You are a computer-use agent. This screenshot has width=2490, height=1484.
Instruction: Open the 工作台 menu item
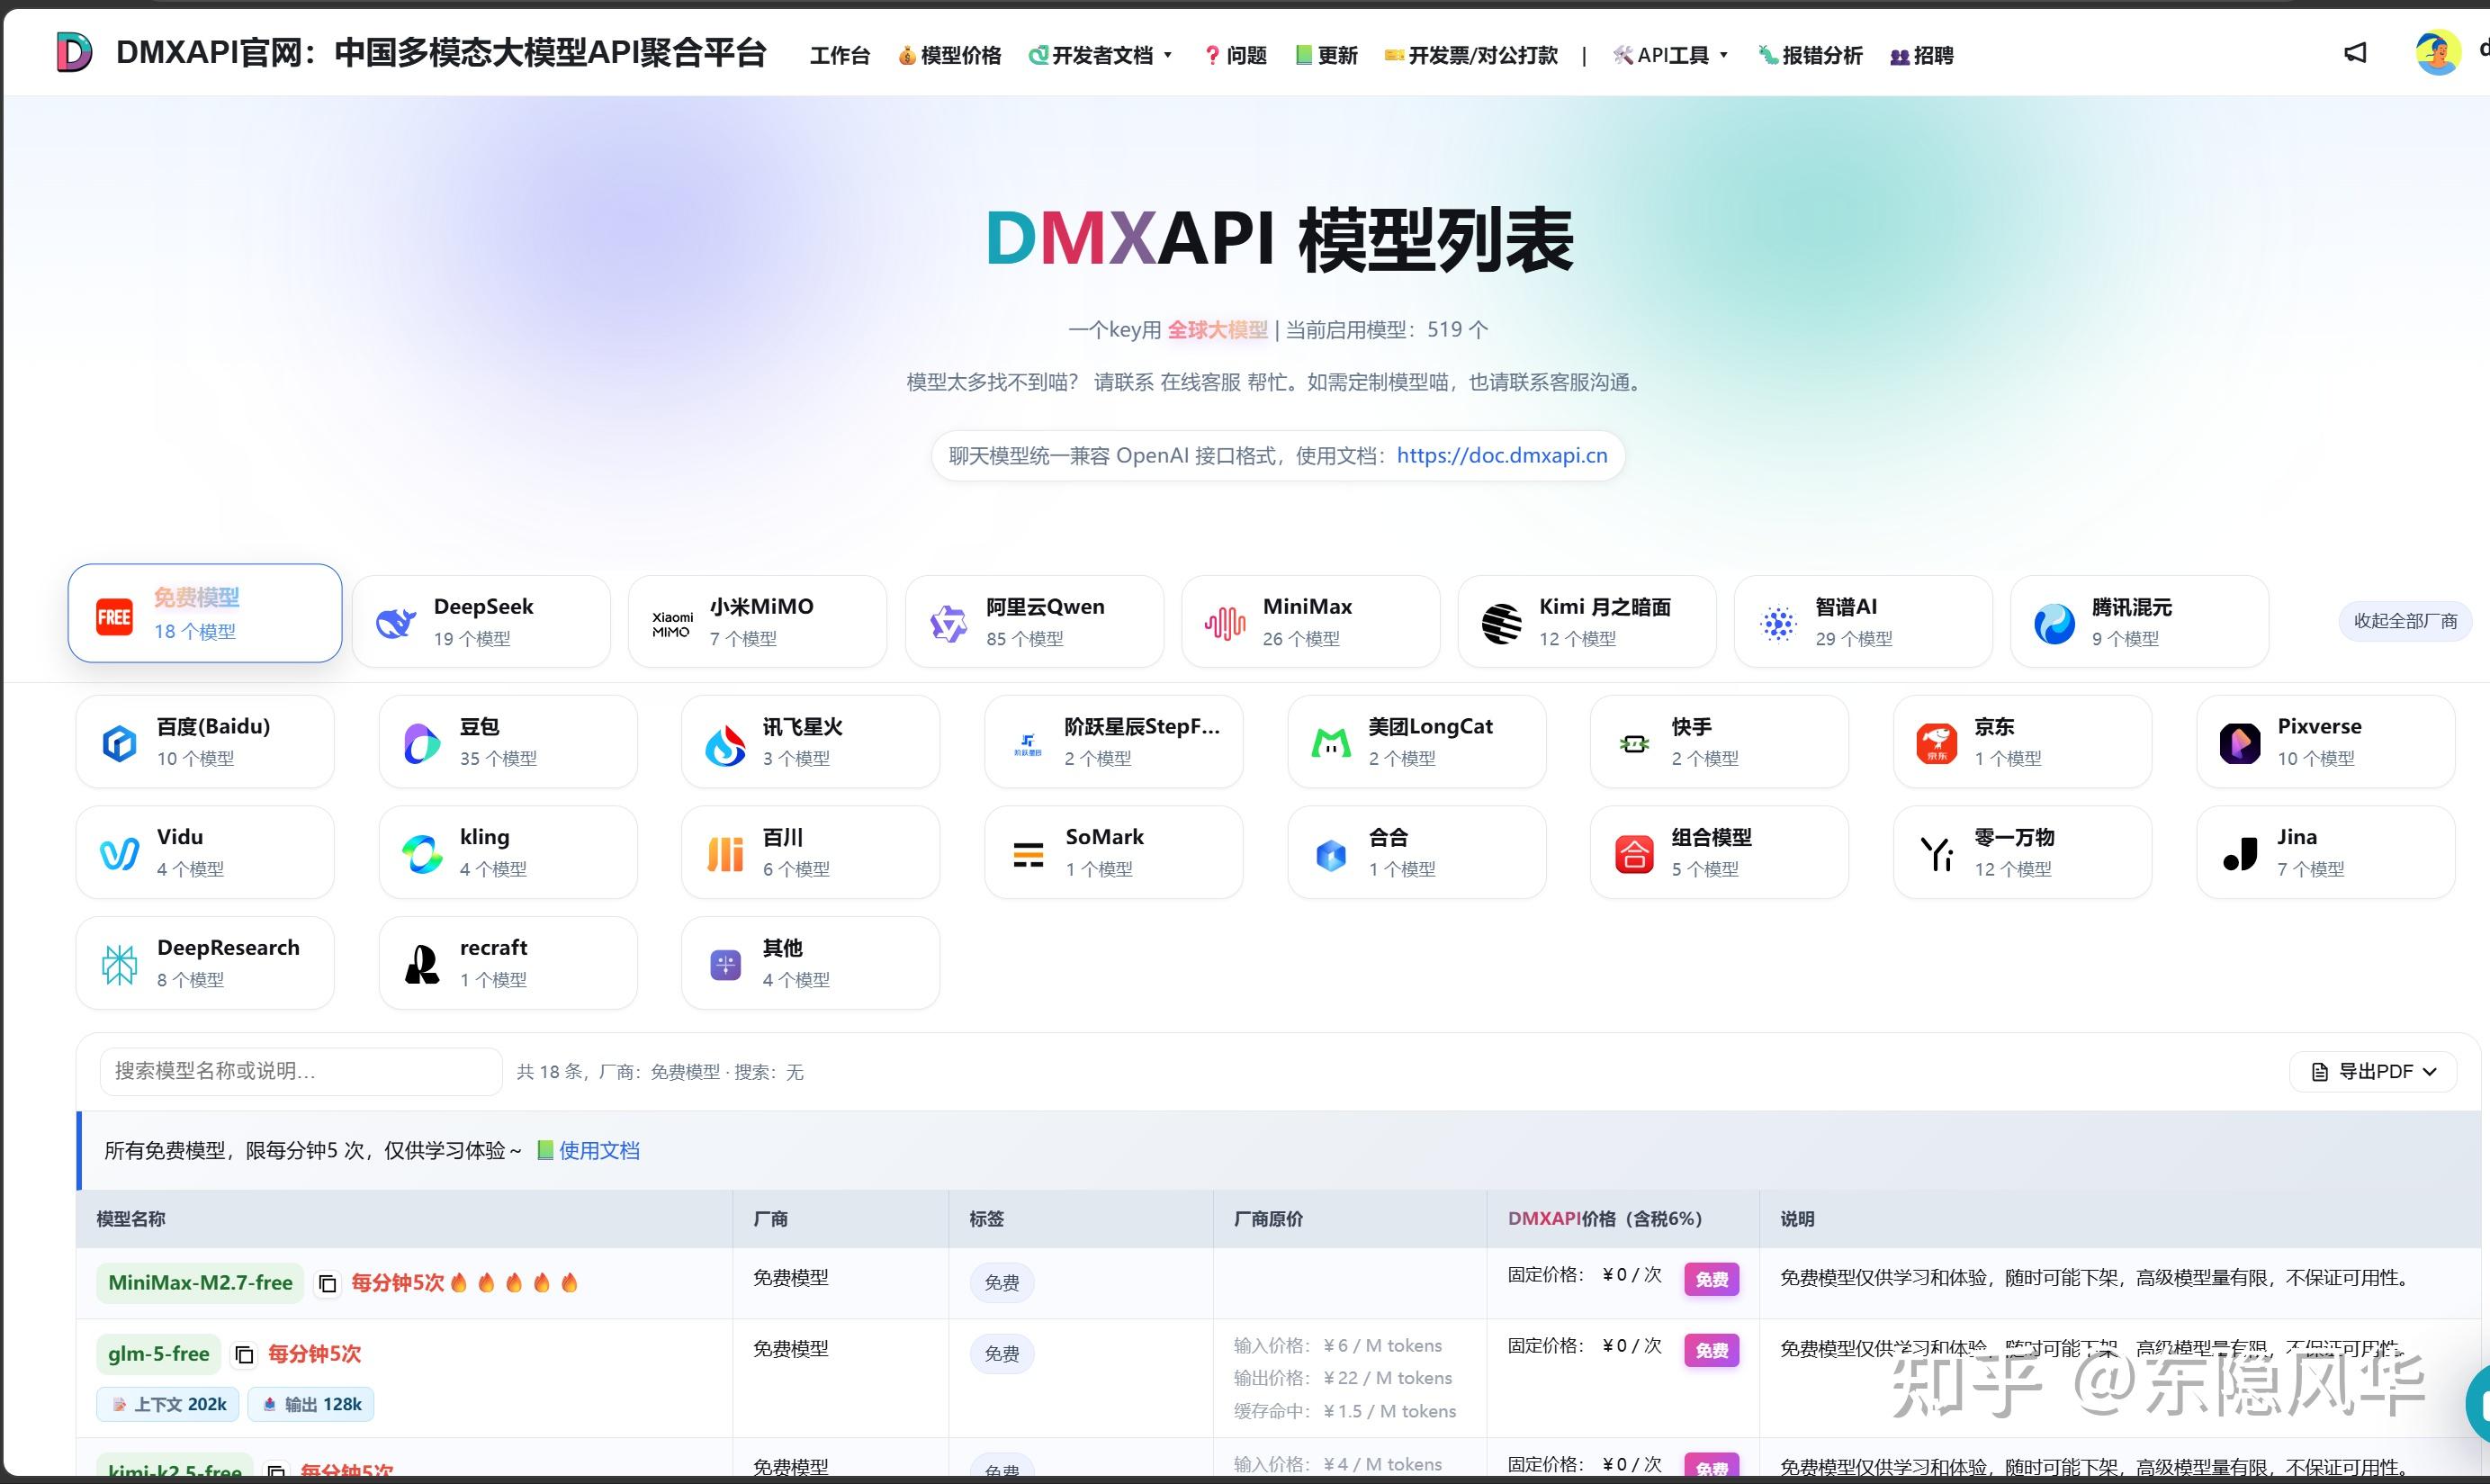click(x=839, y=55)
